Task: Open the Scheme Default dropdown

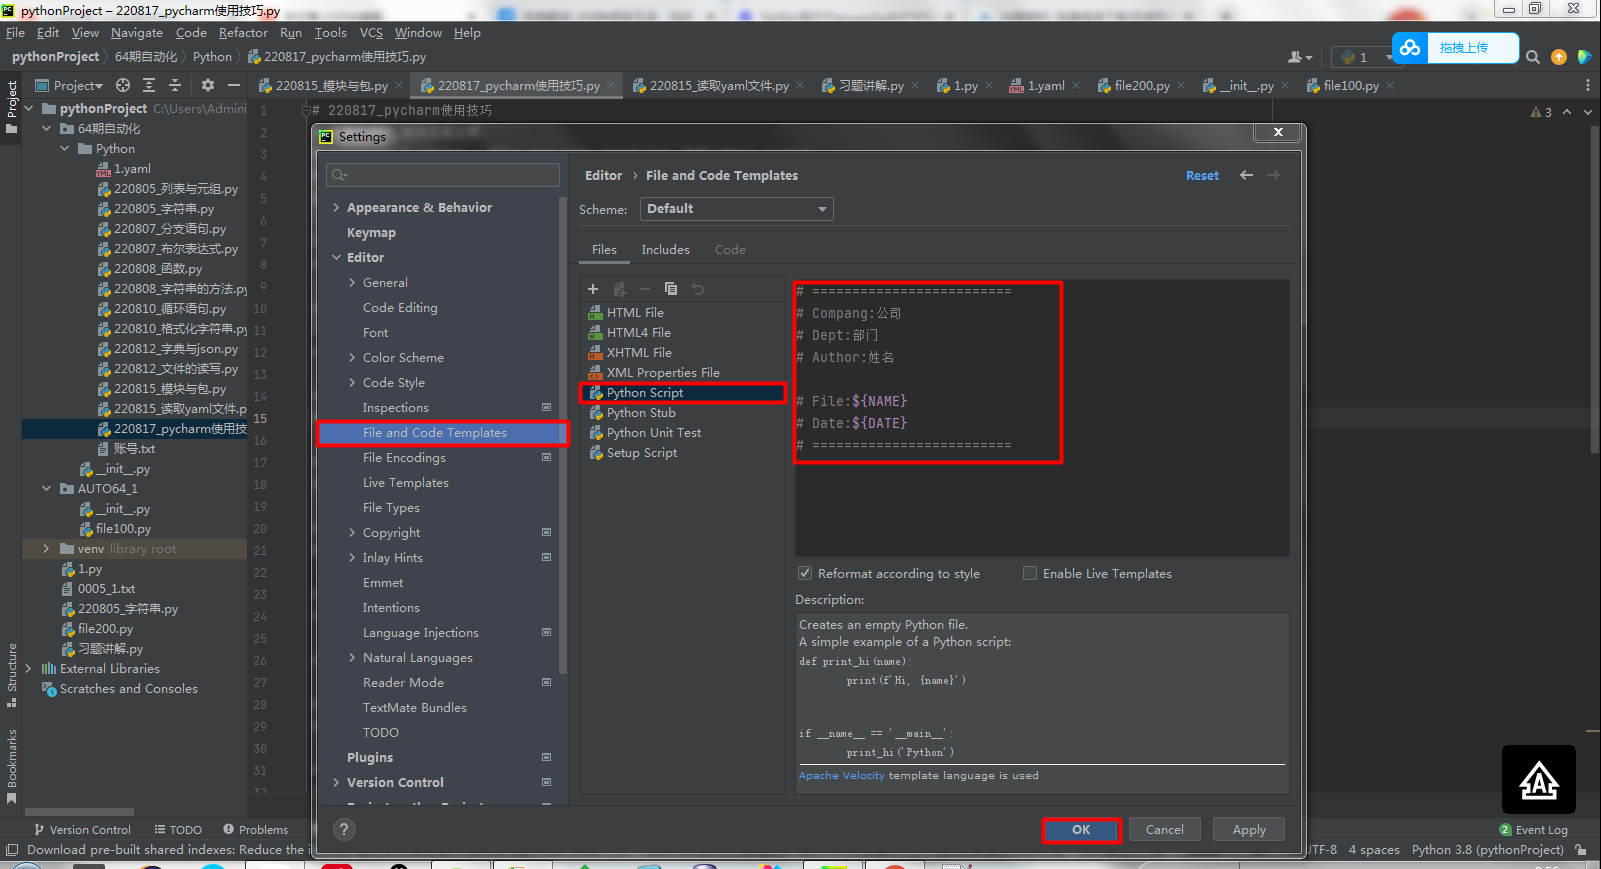Action: (736, 209)
